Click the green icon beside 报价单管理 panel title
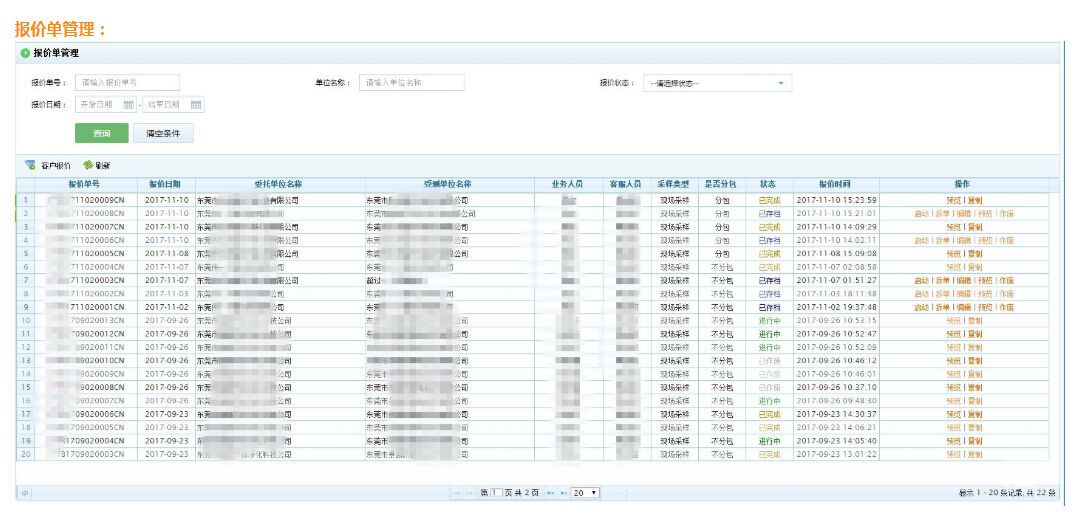 [25, 53]
